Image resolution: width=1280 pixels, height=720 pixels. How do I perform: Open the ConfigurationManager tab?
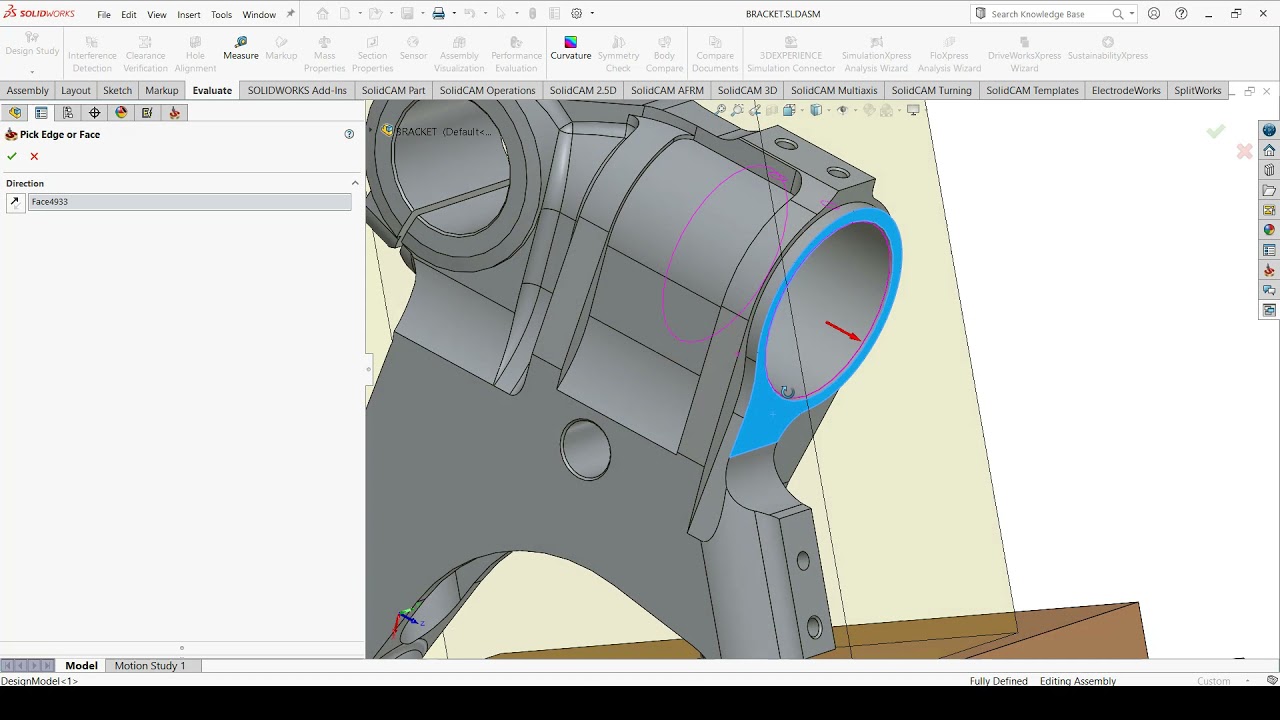[68, 113]
